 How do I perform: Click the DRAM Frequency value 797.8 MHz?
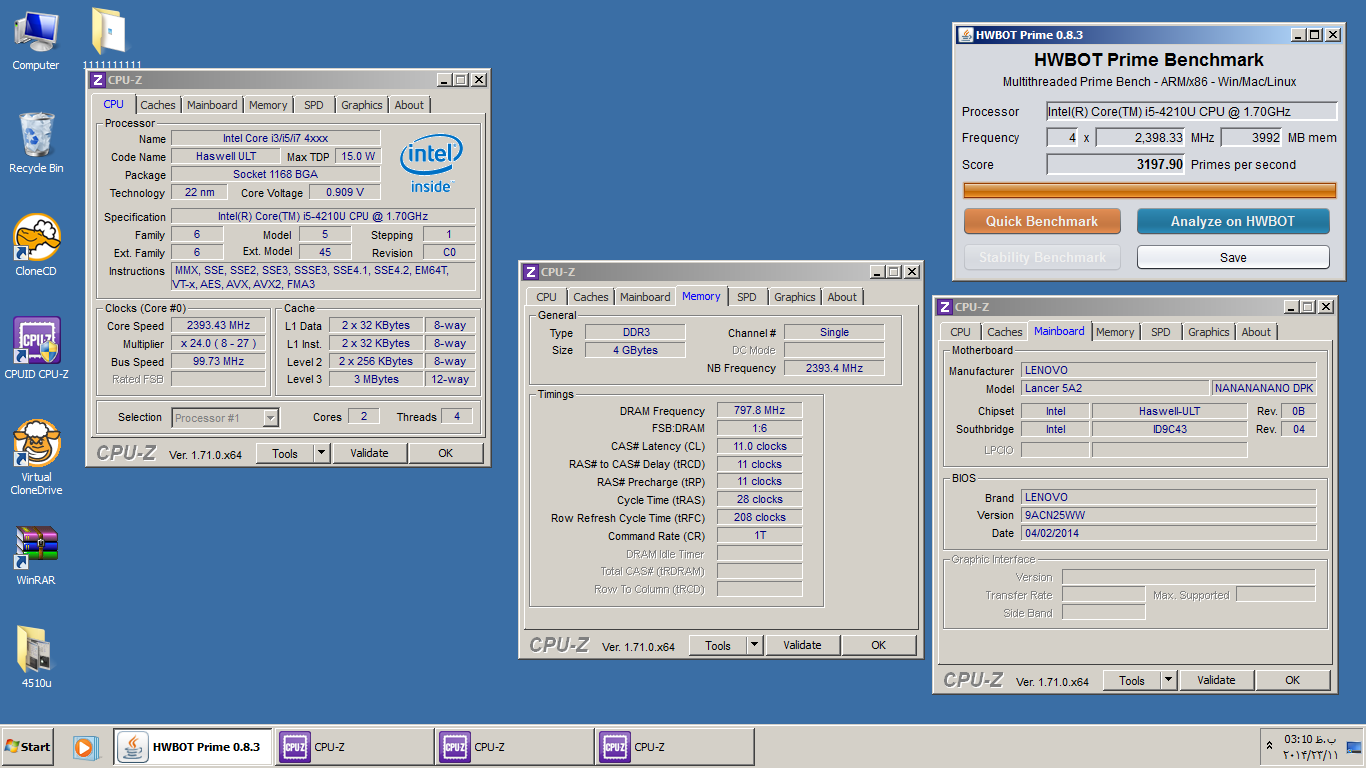click(x=759, y=410)
